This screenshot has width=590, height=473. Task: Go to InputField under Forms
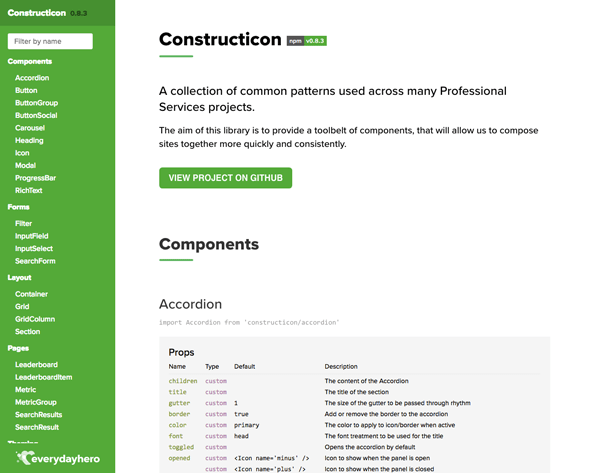32,236
